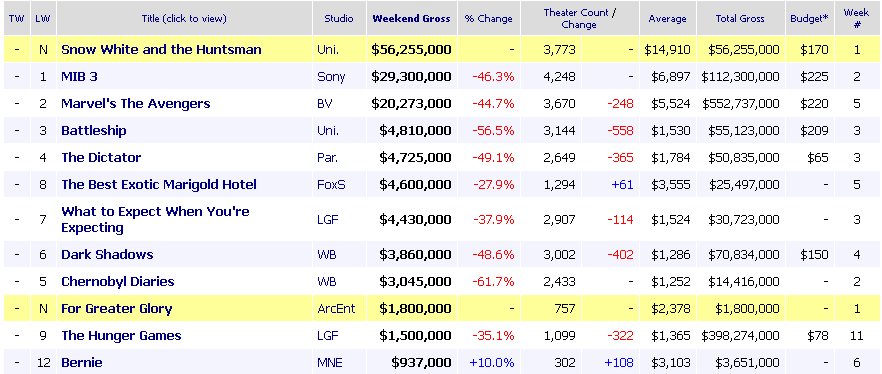882x374 pixels.
Task: Open What to Expect When You're Expecting
Action: click(x=155, y=219)
